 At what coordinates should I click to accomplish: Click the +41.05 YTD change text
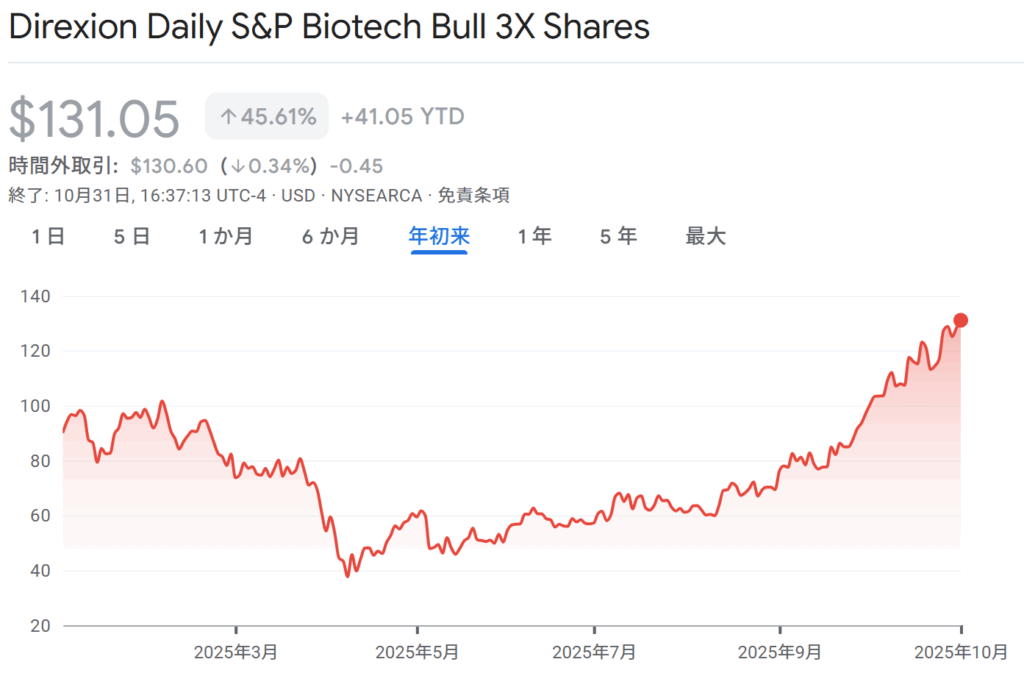click(x=402, y=117)
